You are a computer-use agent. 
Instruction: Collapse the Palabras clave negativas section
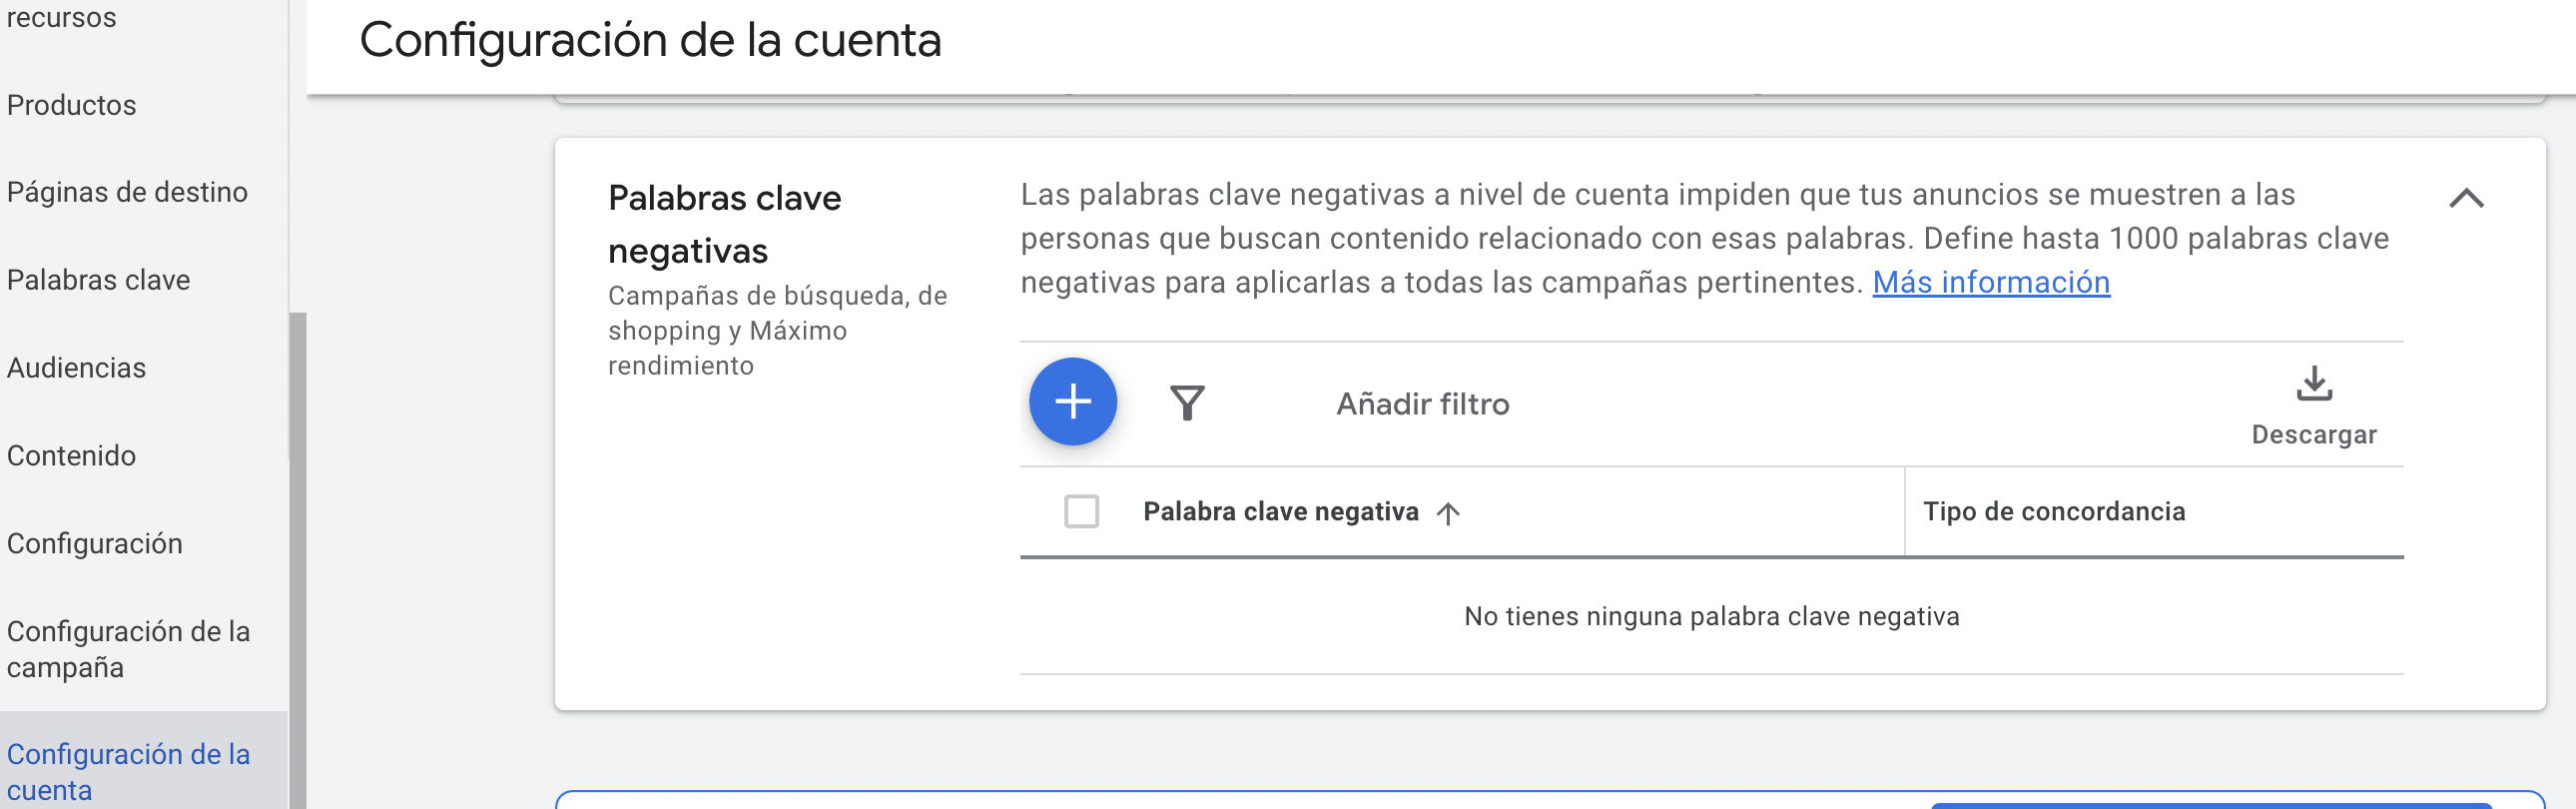pos(2466,198)
